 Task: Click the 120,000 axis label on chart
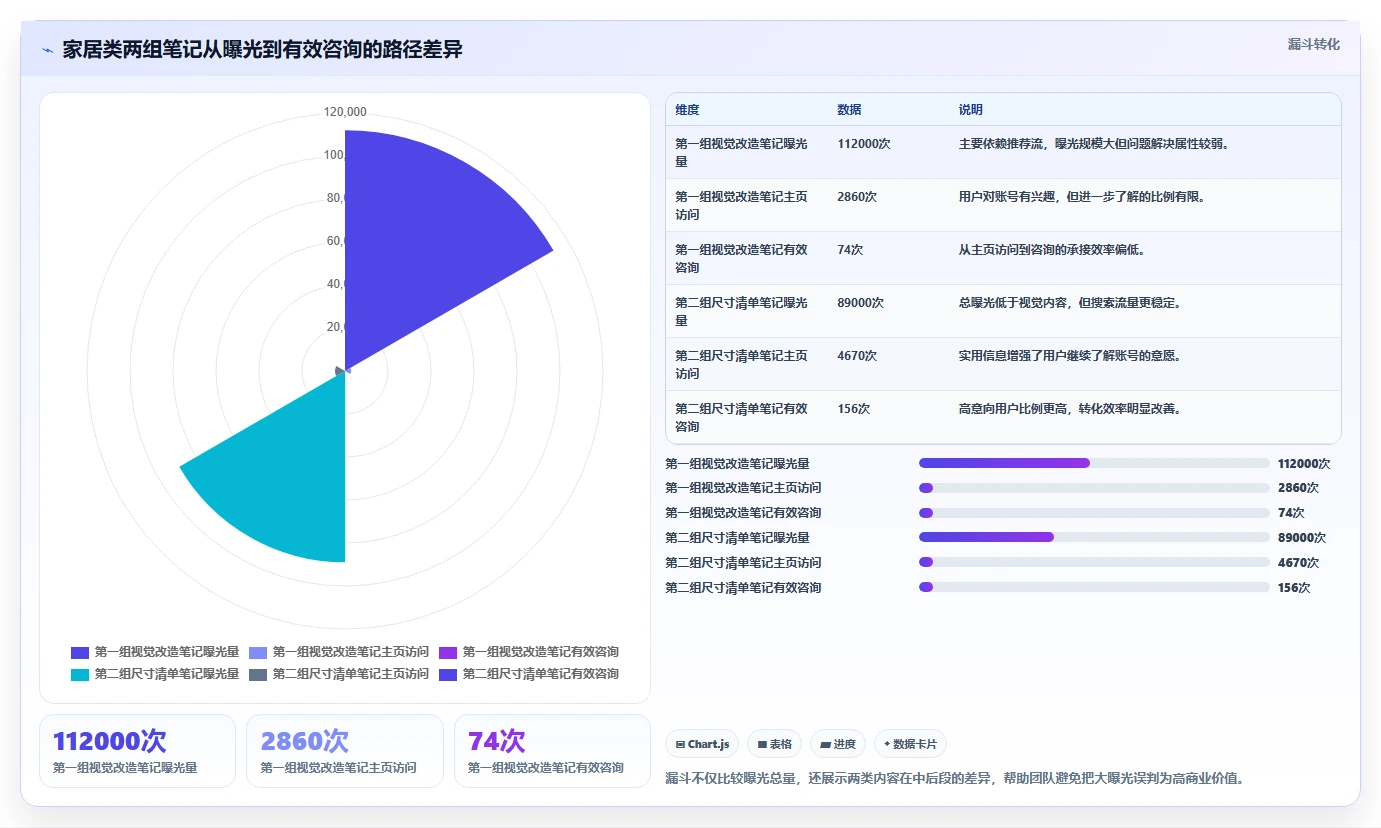point(345,112)
